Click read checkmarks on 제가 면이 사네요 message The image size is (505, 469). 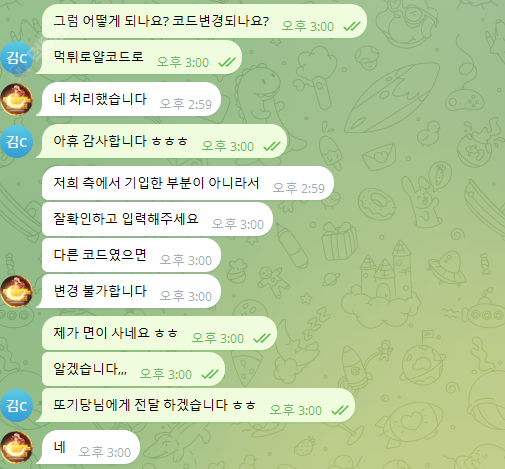point(262,338)
